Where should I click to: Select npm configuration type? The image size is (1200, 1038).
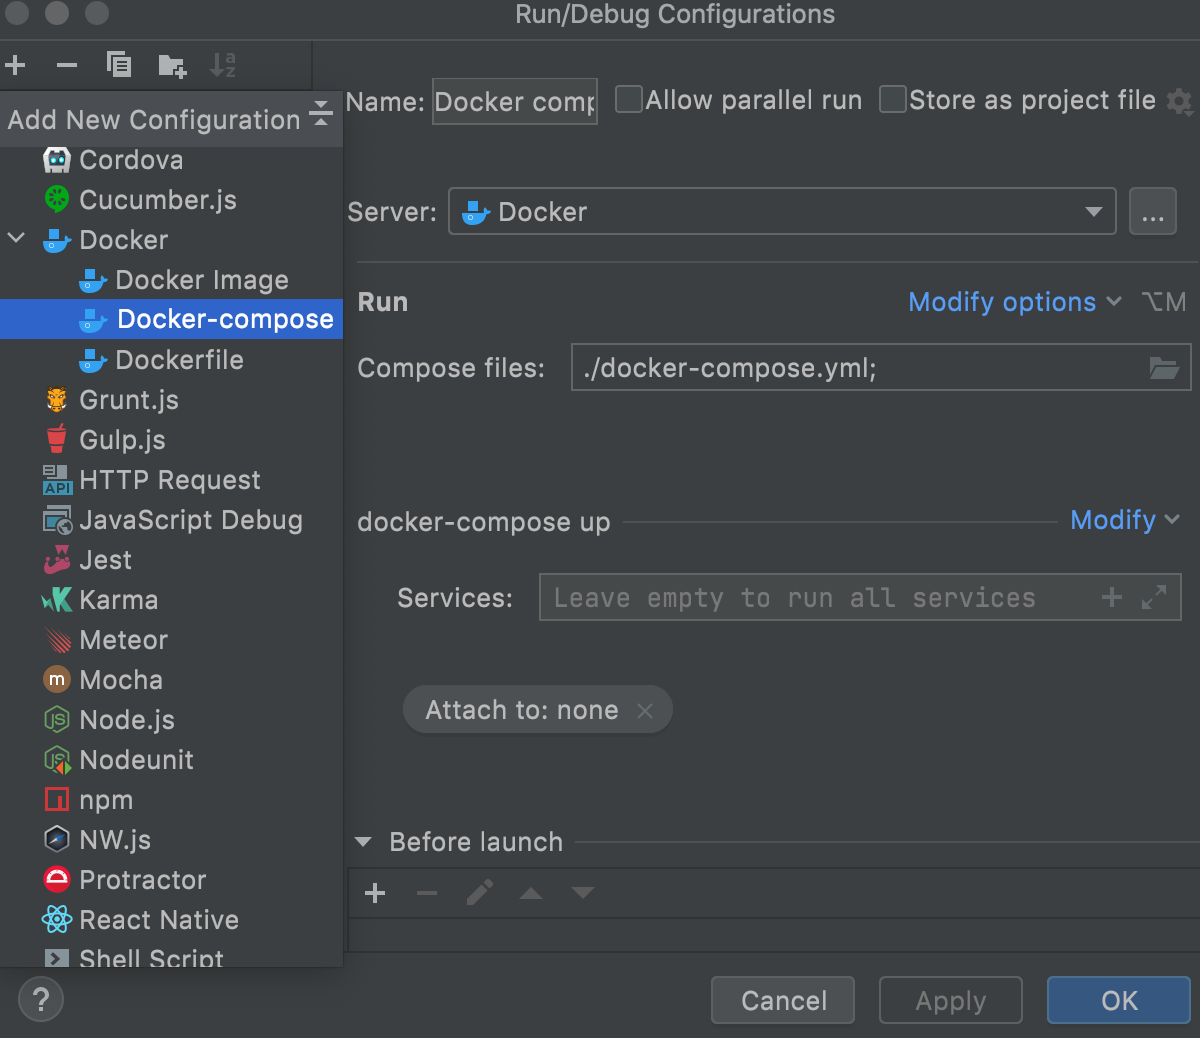171,800
